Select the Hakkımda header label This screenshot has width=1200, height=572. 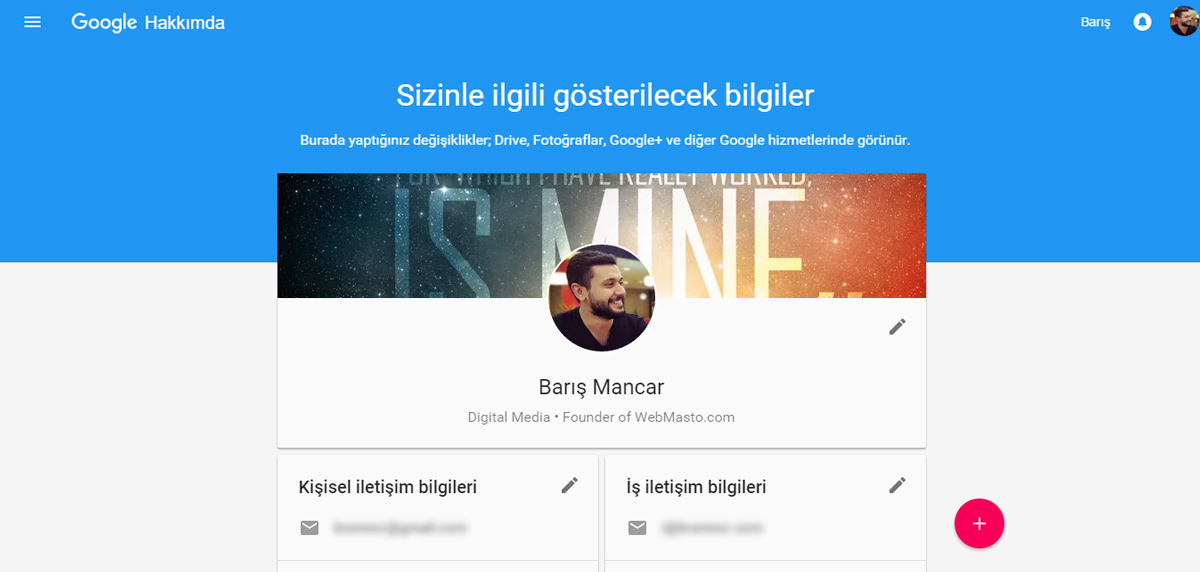185,23
